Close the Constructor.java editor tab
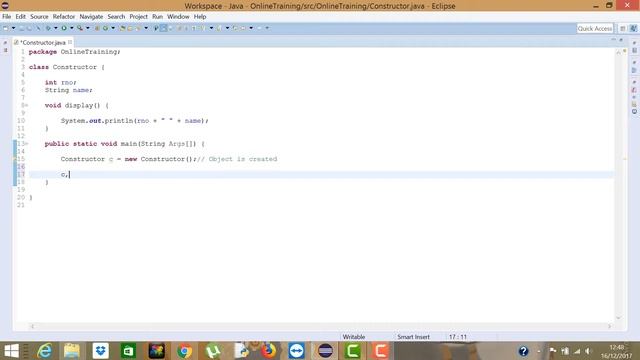Screen dimensions: 640x360 pos(70,42)
